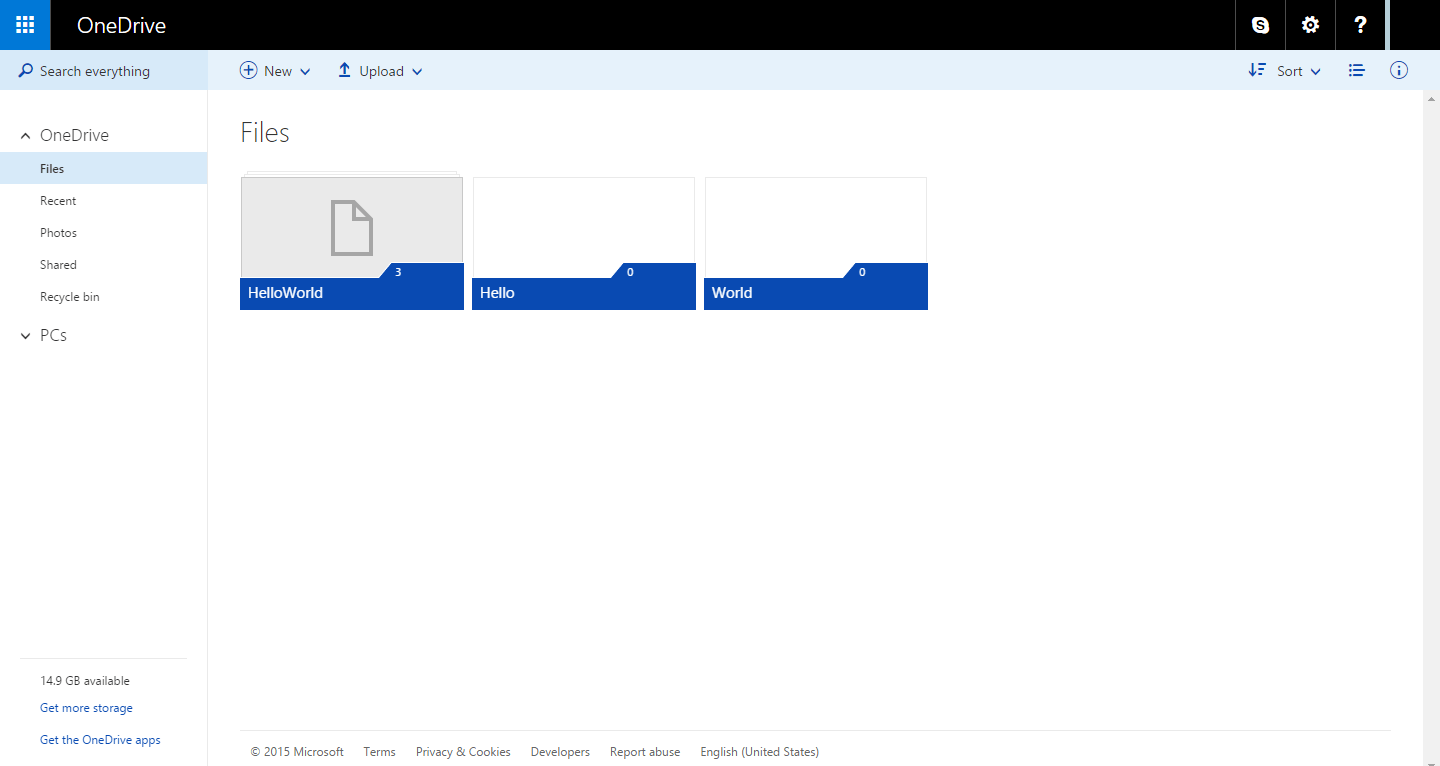
Task: Click the 14.9 GB available text
Action: (85, 681)
